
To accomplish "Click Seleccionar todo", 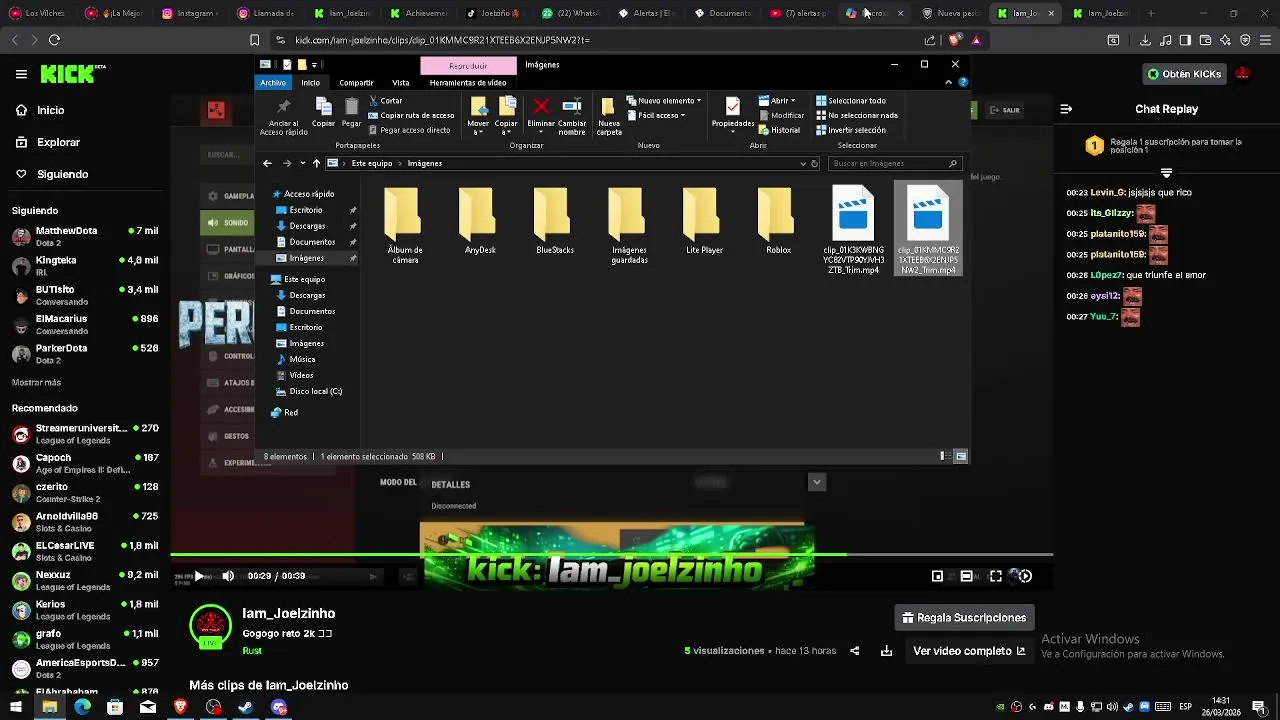I will click(x=851, y=101).
